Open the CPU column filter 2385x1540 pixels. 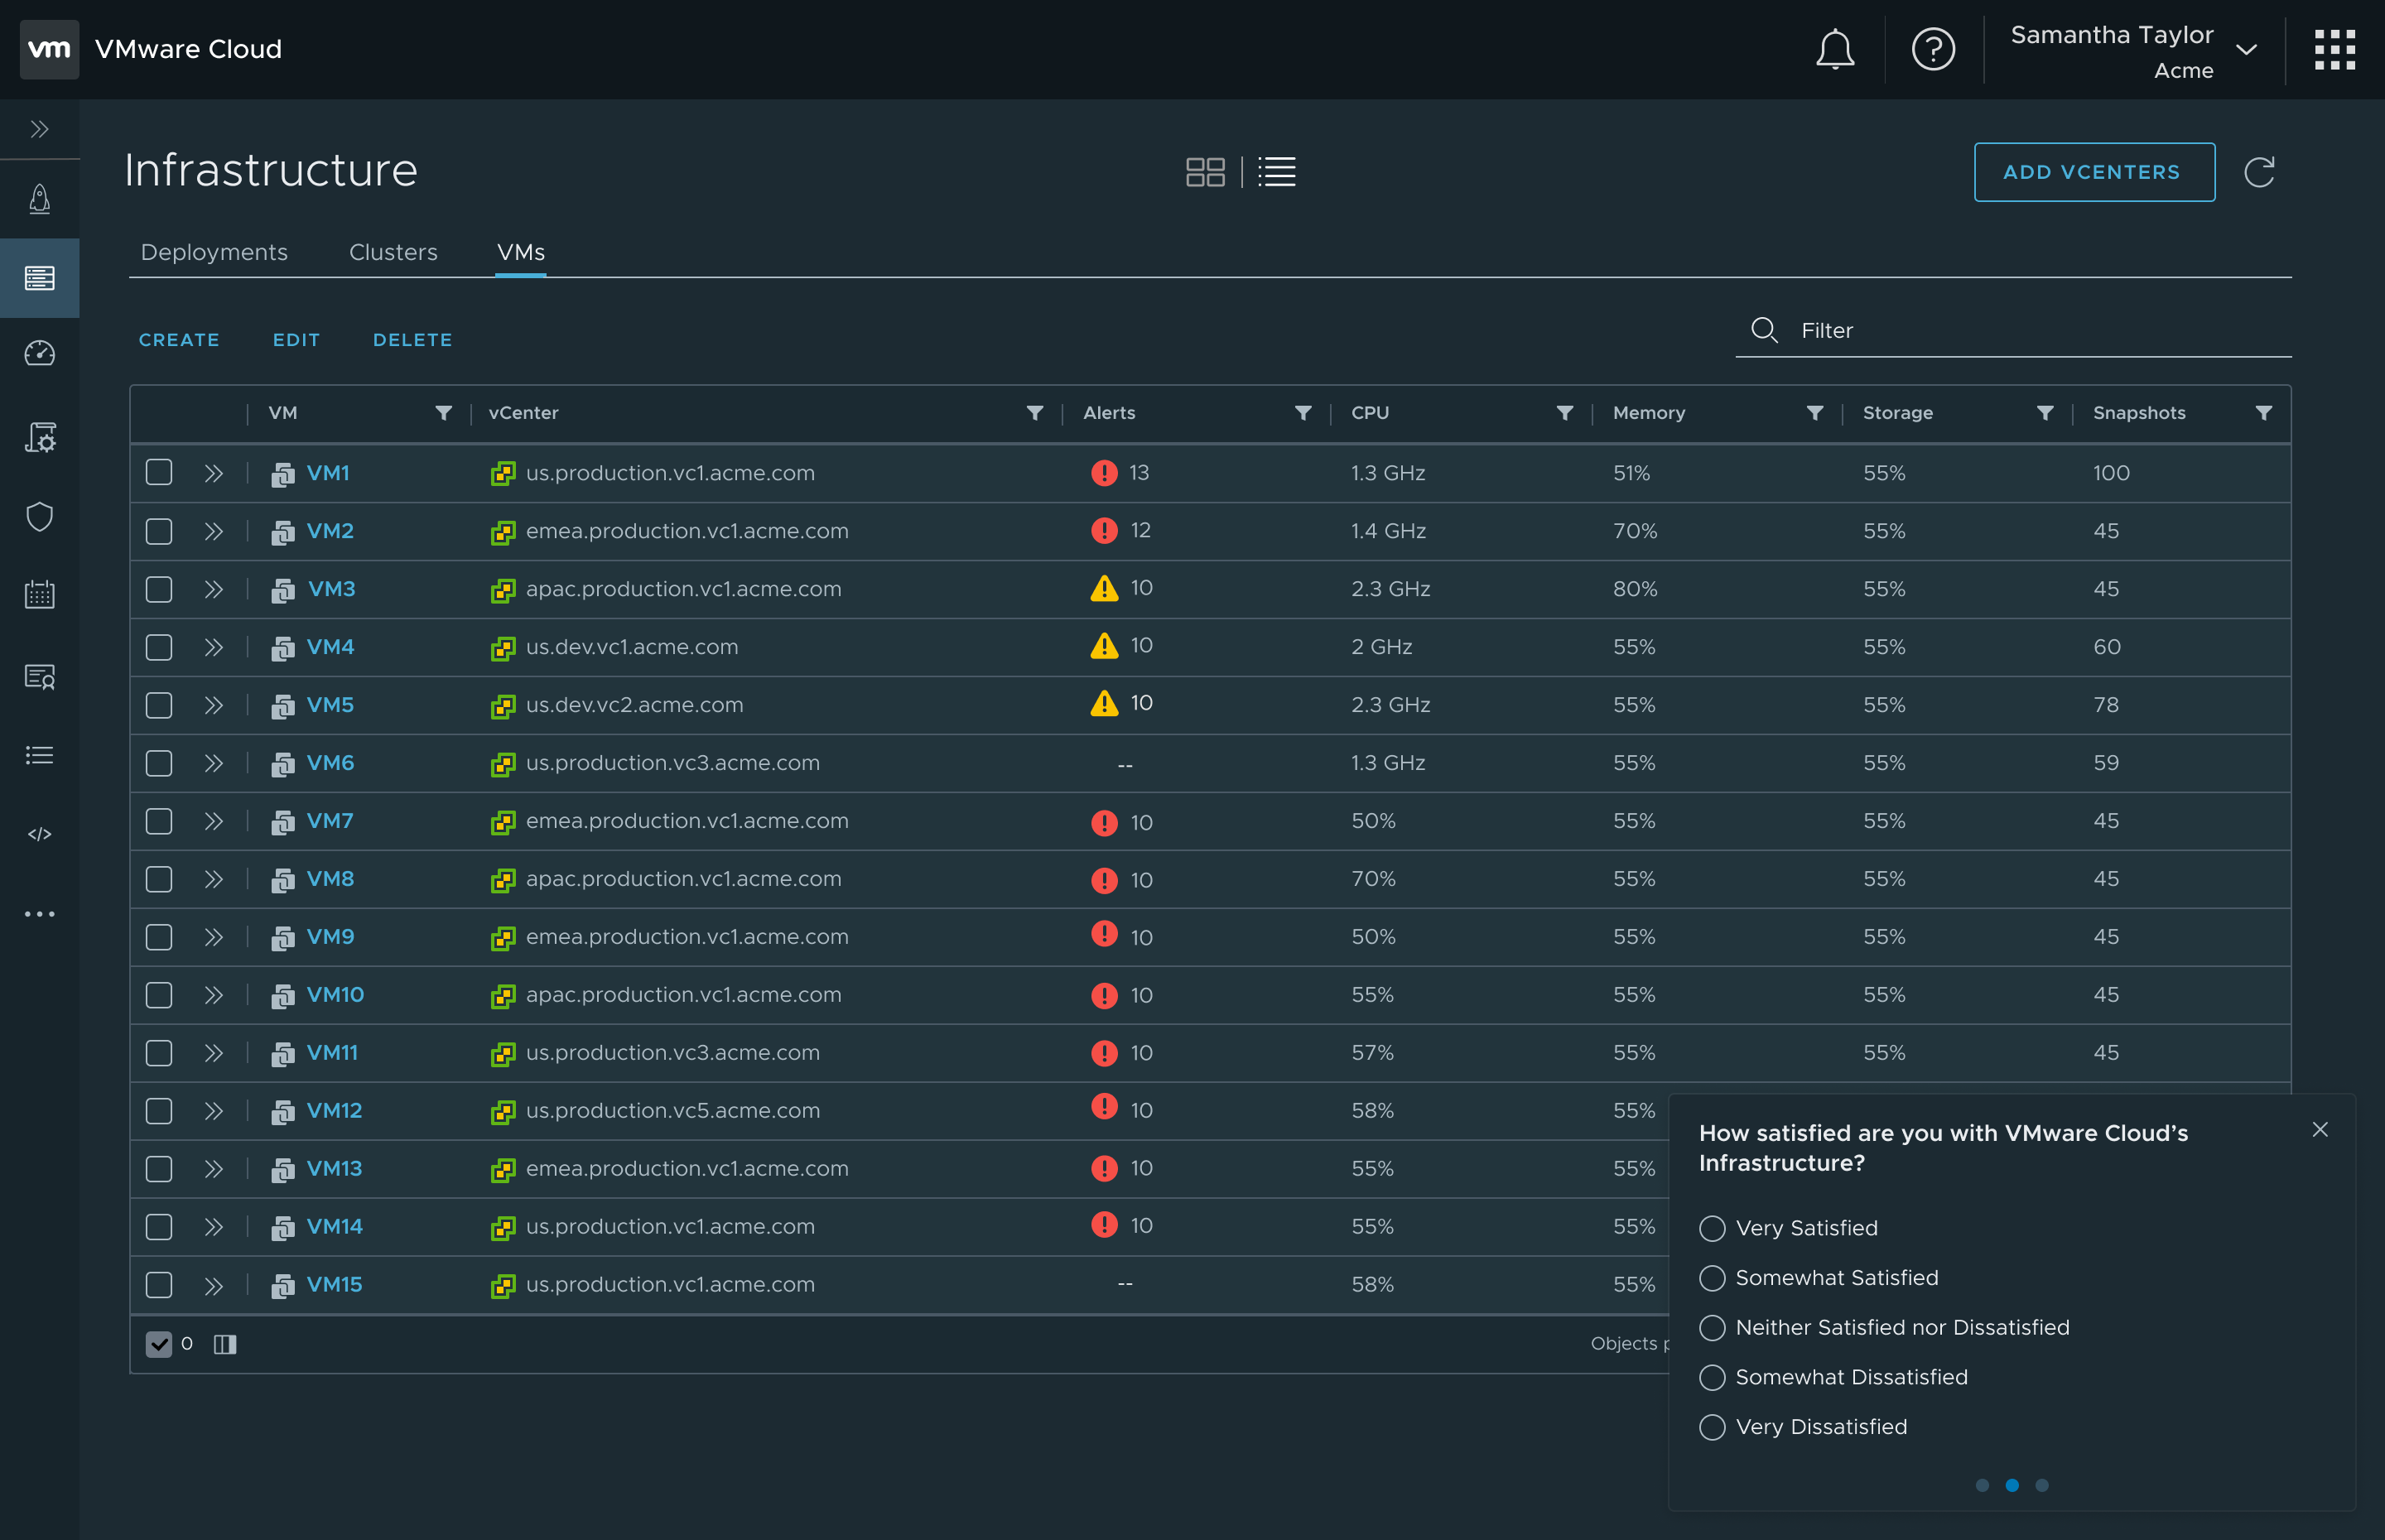point(1565,413)
